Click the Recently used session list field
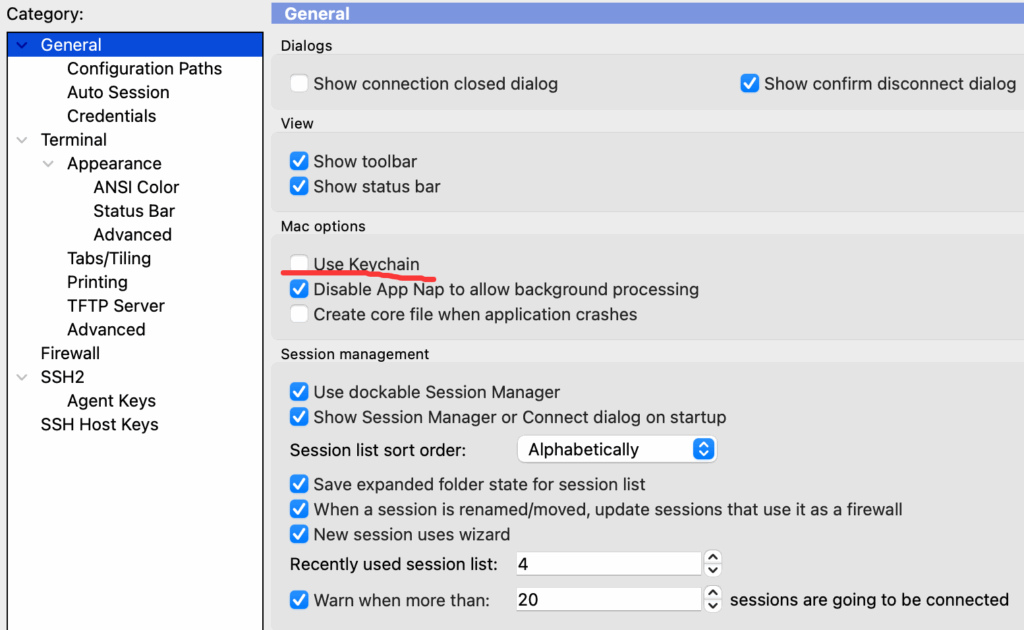The width and height of the screenshot is (1024, 630). pyautogui.click(x=607, y=564)
